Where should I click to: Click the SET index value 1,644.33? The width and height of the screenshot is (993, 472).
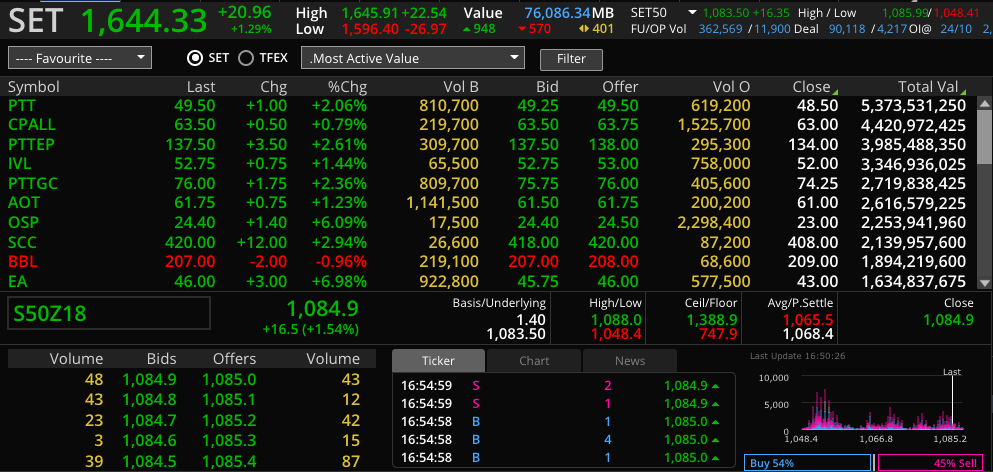[x=144, y=20]
